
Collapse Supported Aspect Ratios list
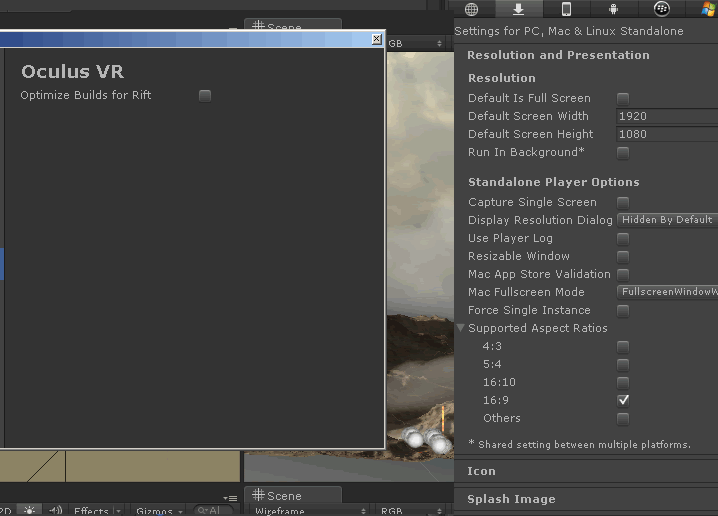(x=461, y=328)
